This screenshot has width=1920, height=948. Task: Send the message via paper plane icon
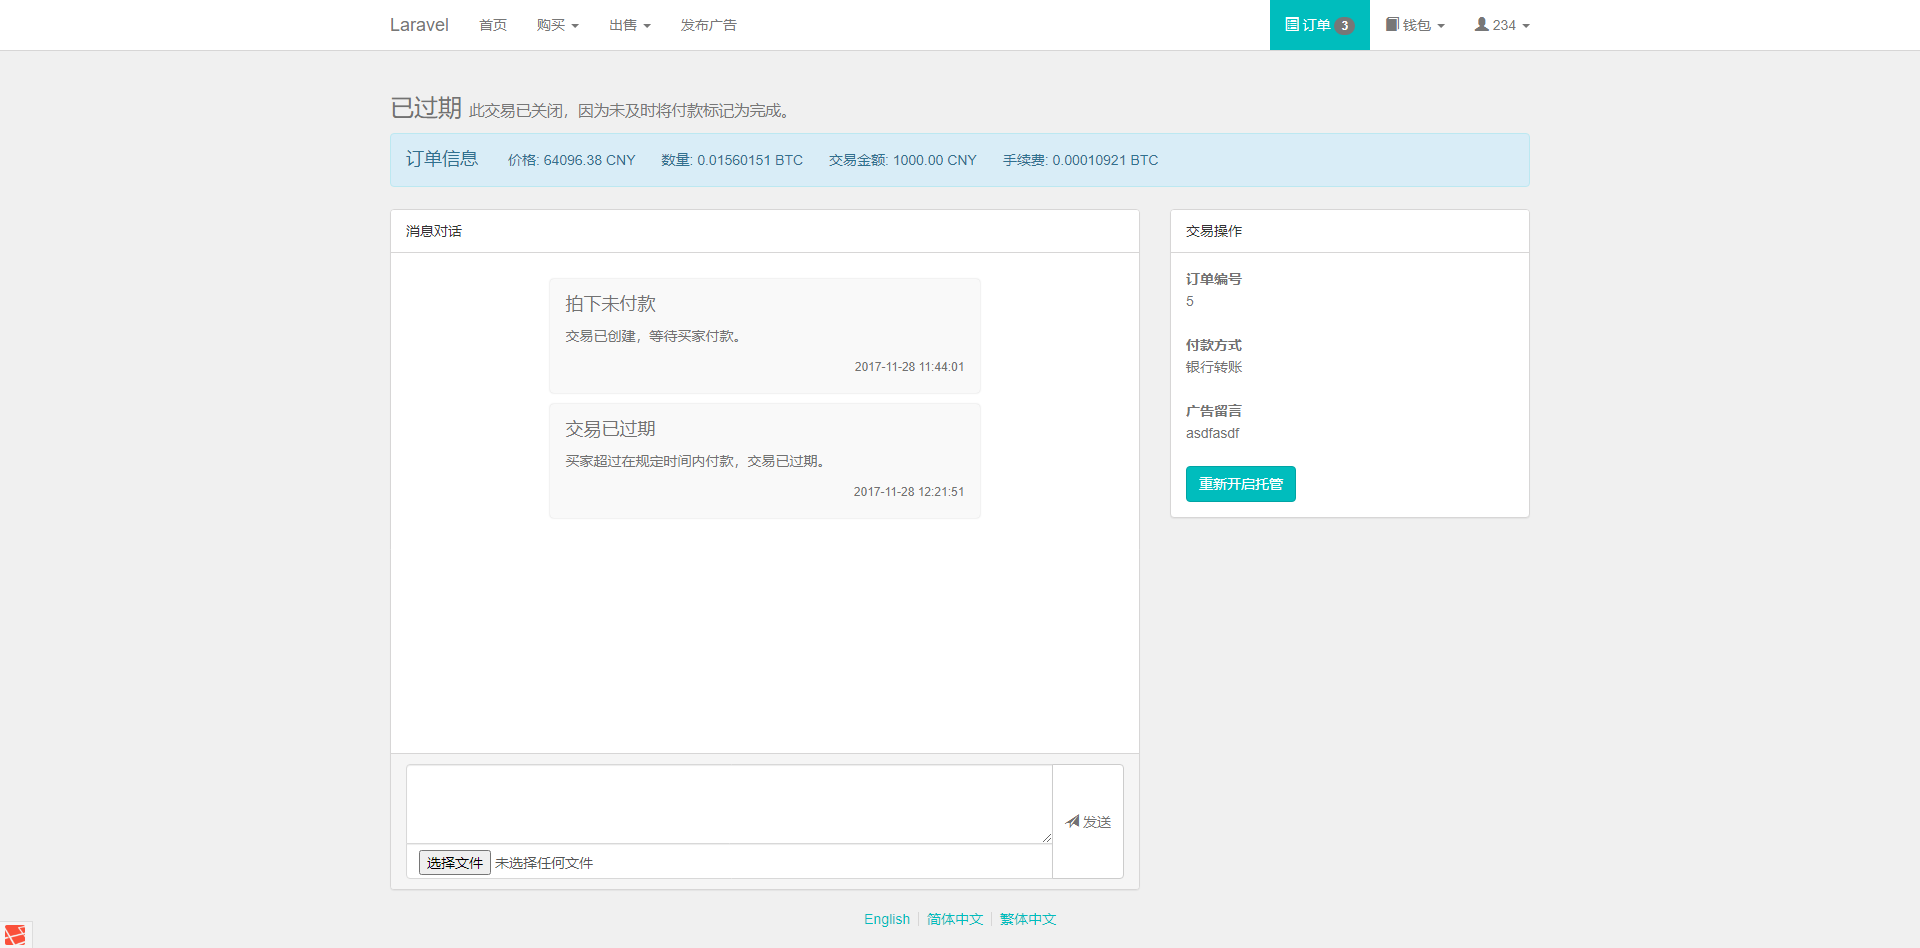pyautogui.click(x=1071, y=821)
